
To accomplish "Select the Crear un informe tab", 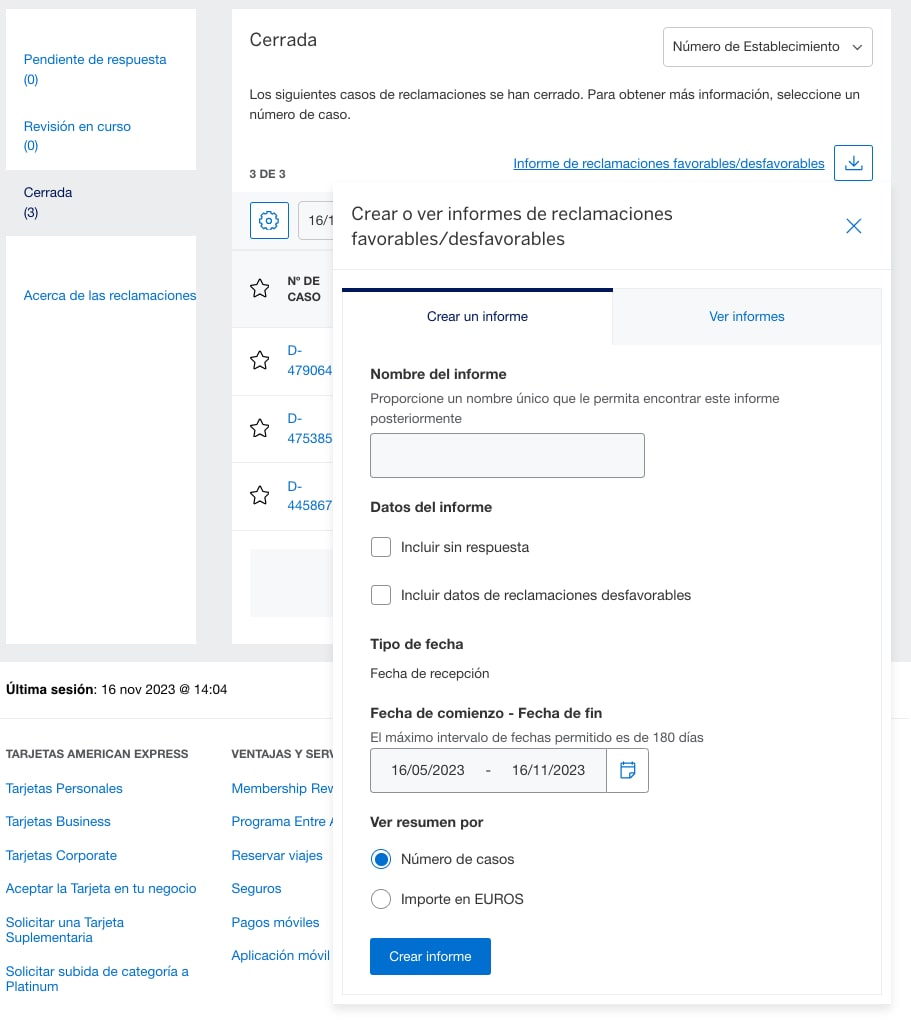I will [x=477, y=317].
